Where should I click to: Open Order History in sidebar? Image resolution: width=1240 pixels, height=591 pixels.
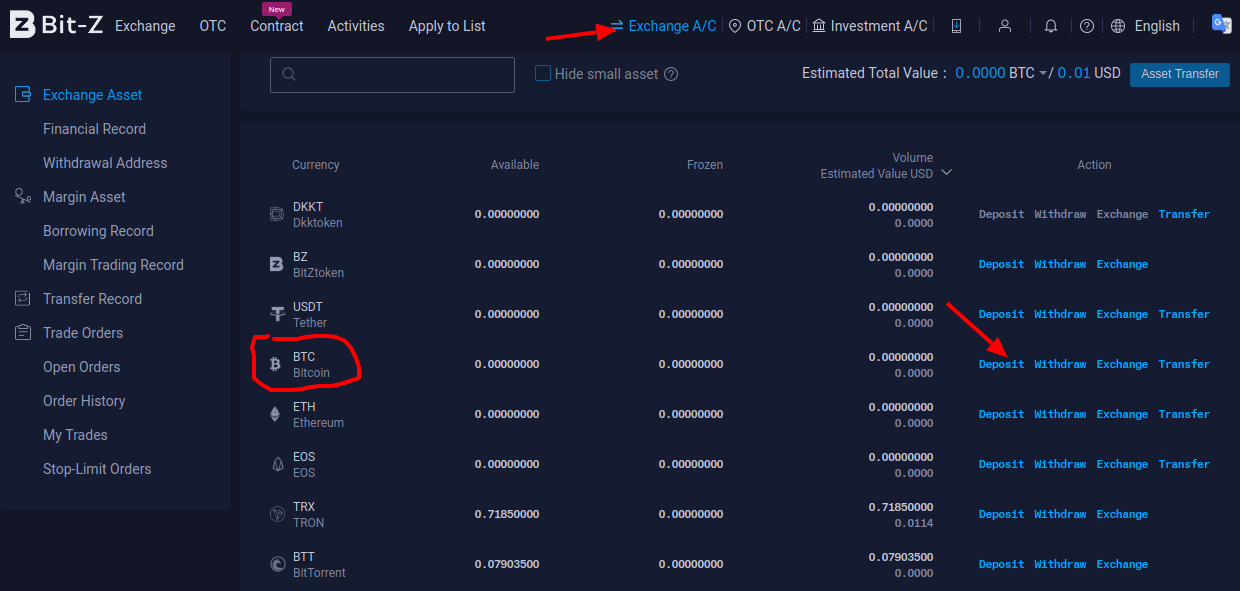click(84, 401)
